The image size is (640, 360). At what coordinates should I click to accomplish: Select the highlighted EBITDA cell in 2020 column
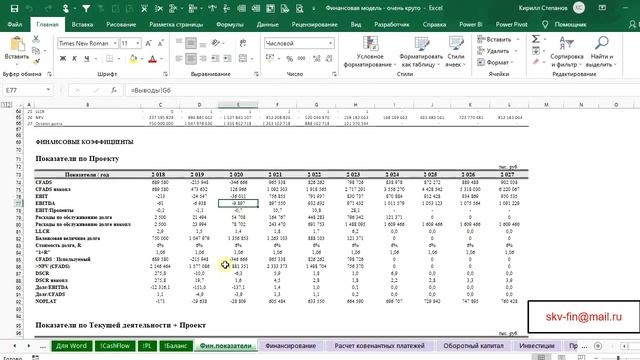click(238, 203)
